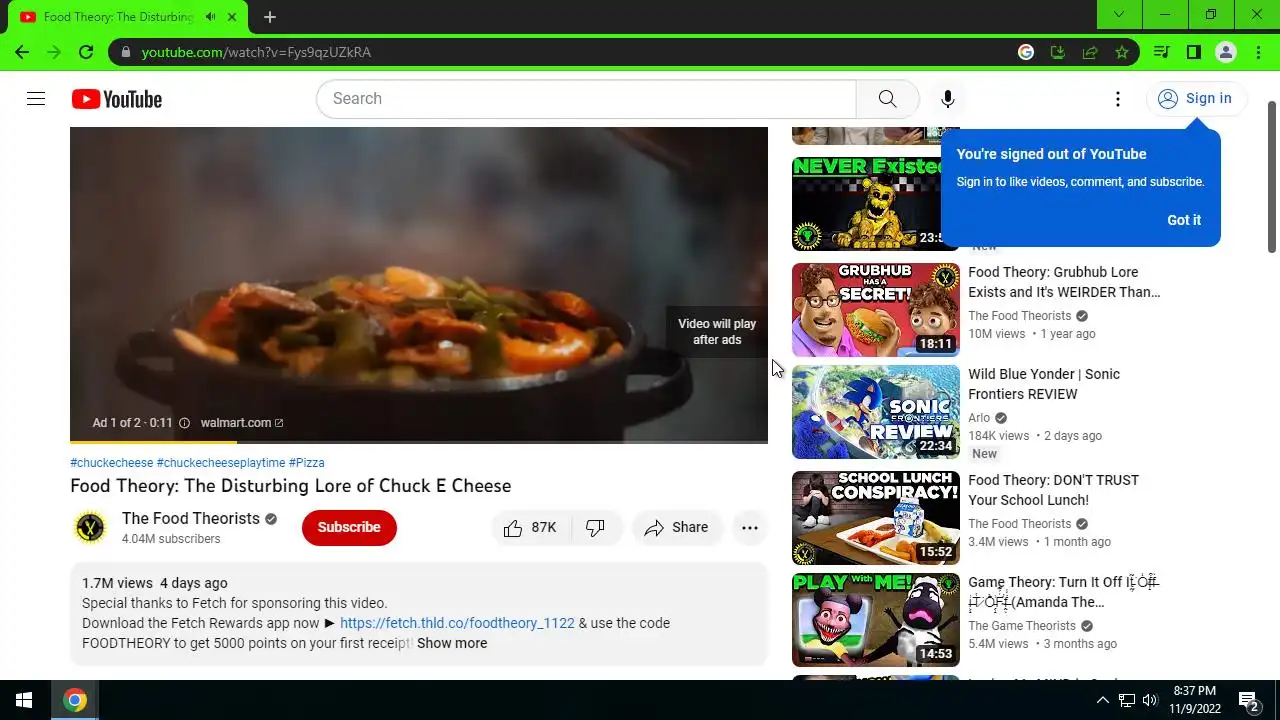The width and height of the screenshot is (1280, 720).
Task: Subscribe to The Food Theorists
Action: coord(349,527)
